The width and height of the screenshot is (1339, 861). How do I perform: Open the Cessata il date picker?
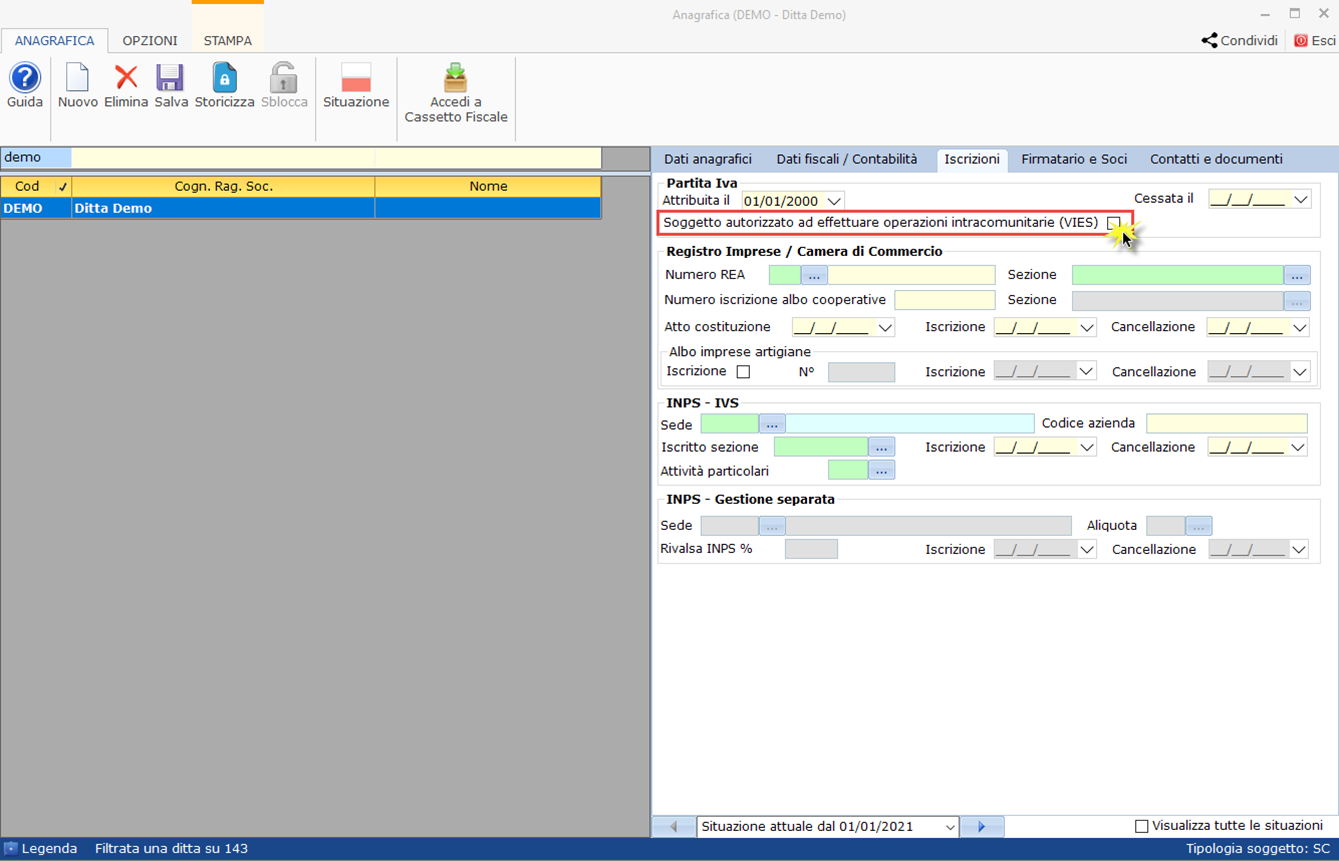1300,199
